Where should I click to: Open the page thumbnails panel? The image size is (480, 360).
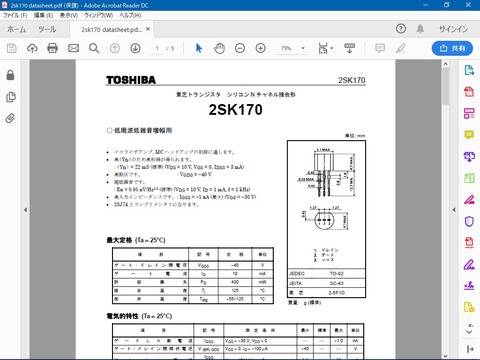(11, 97)
